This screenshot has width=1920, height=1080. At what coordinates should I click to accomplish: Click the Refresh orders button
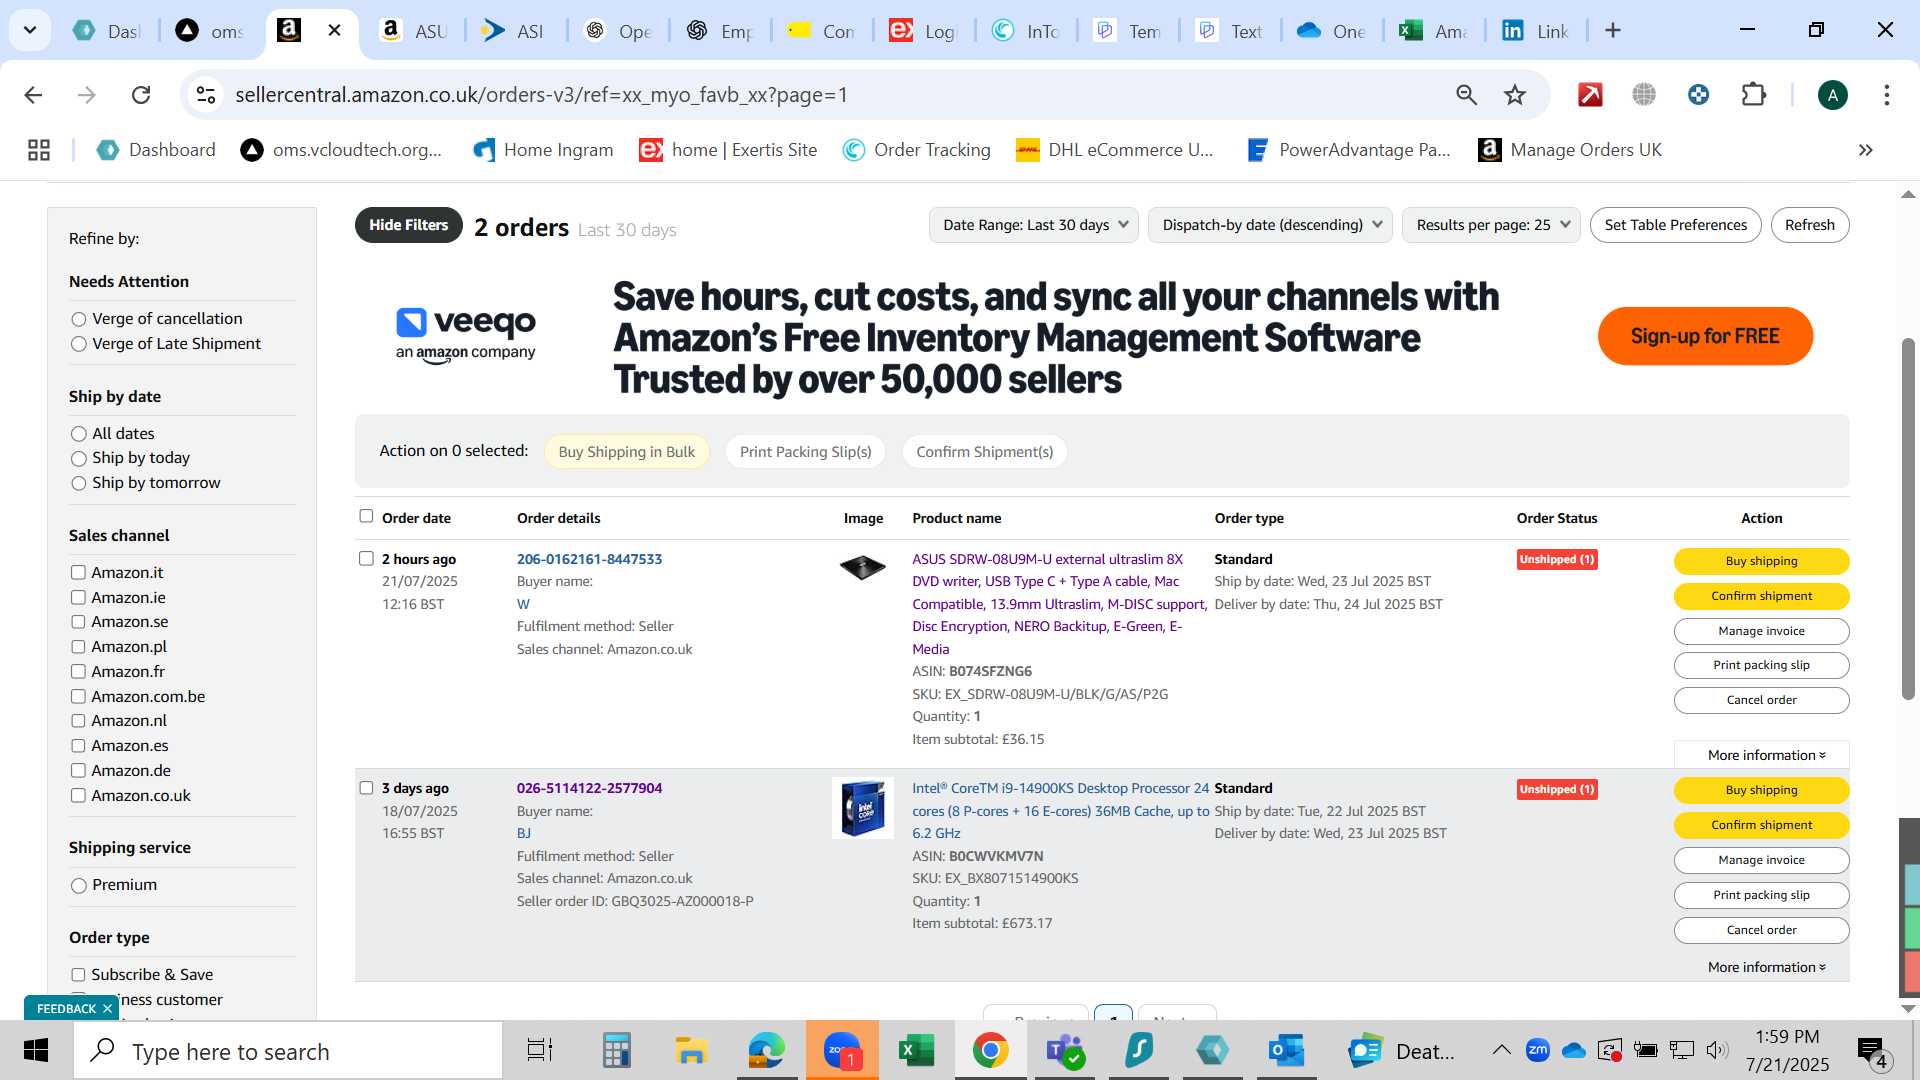tap(1810, 225)
